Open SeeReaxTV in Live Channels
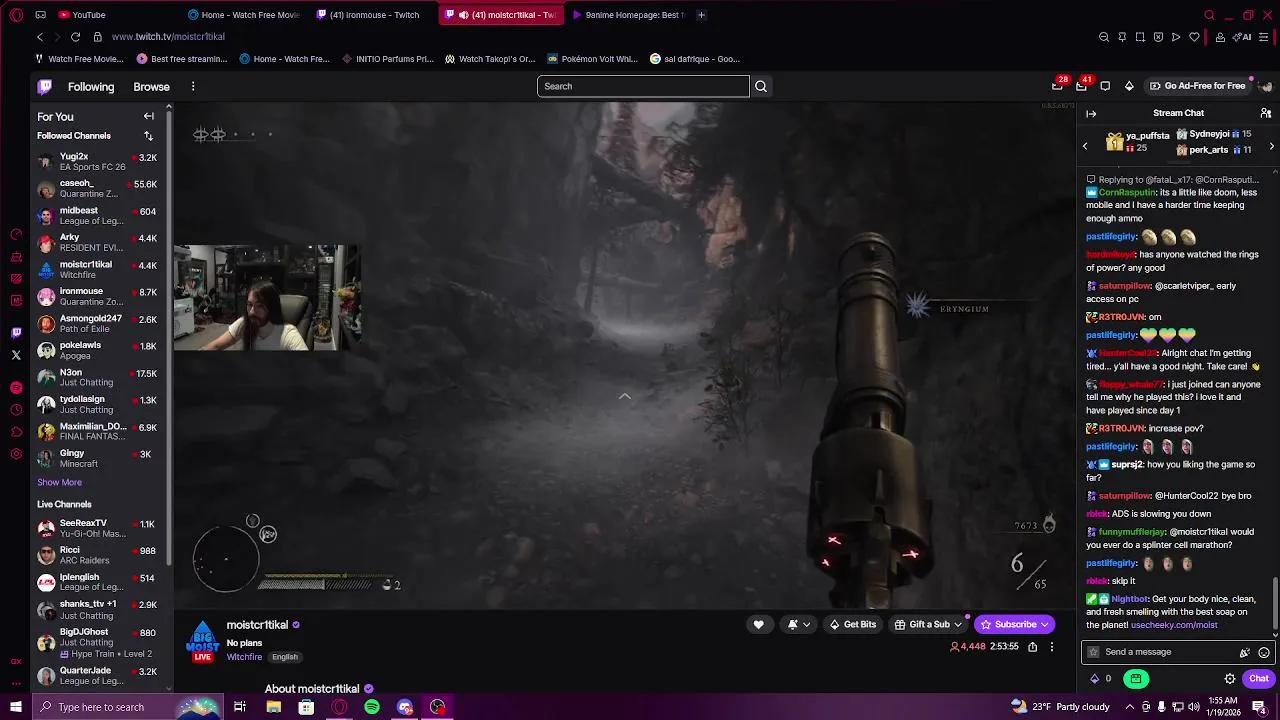This screenshot has width=1280, height=720. pyautogui.click(x=99, y=528)
